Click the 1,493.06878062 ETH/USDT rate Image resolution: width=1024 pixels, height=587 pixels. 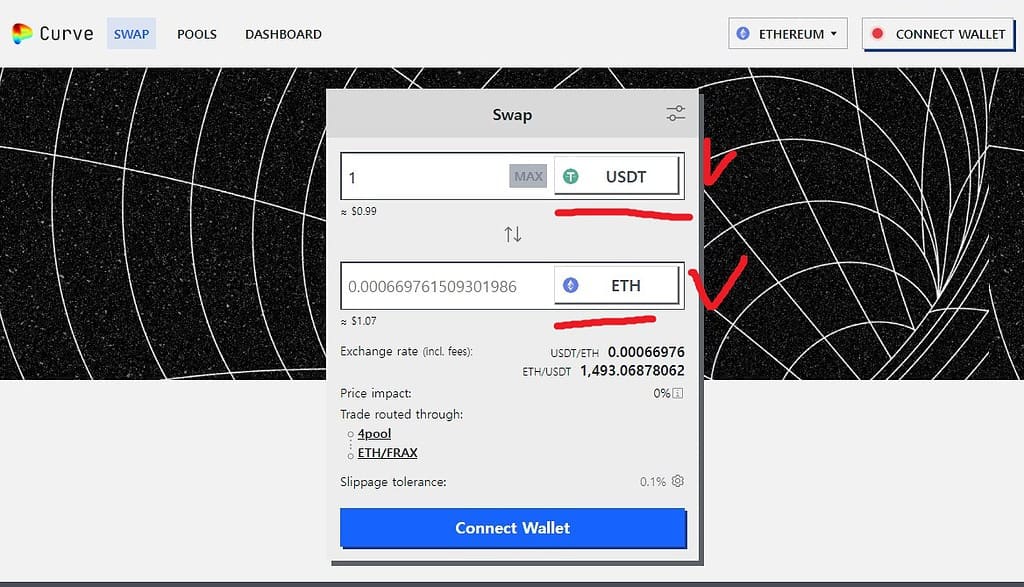[632, 371]
